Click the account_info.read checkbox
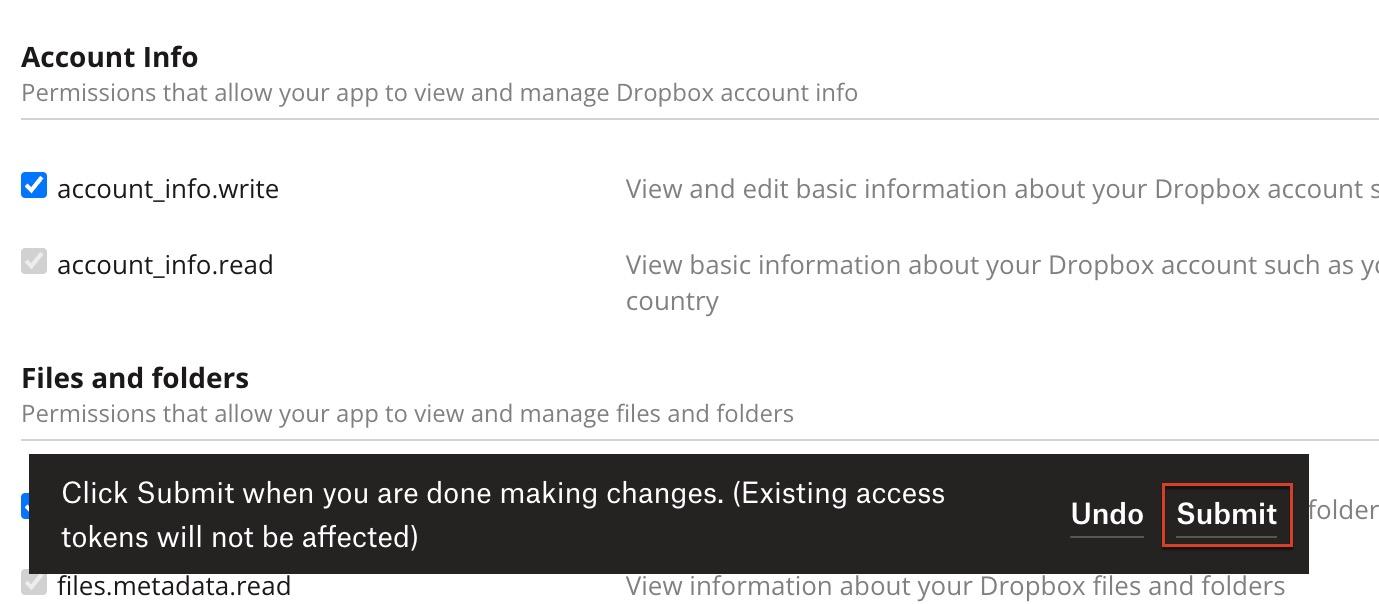This screenshot has width=1379, height=604. click(33, 262)
